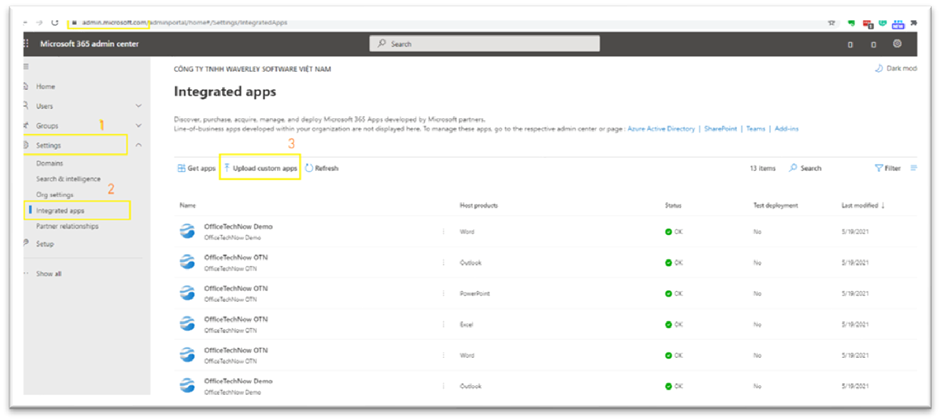
Task: Open Partner relationships in navigation
Action: click(67, 226)
